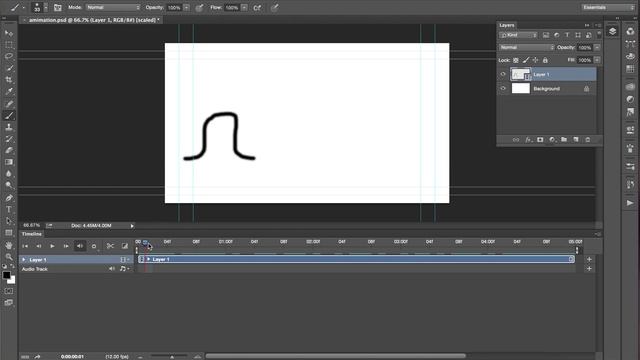Lock all for Layer 1

click(x=545, y=60)
